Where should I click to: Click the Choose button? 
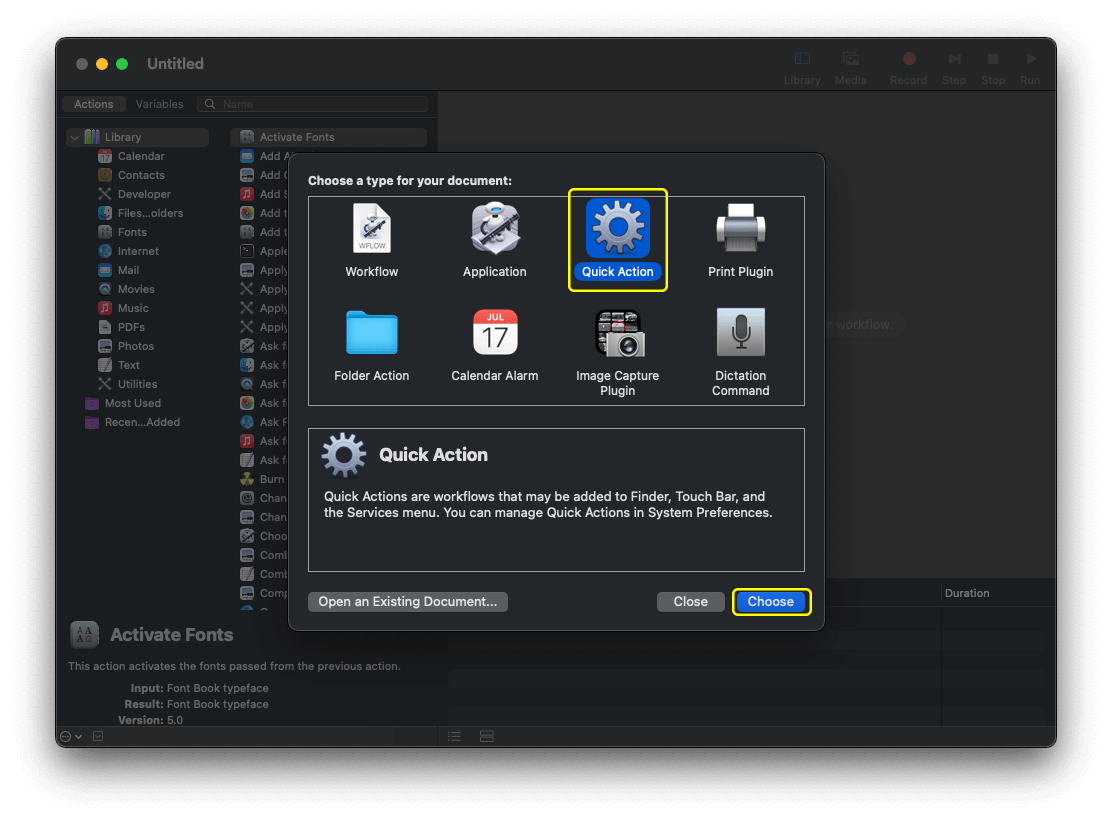pos(771,601)
